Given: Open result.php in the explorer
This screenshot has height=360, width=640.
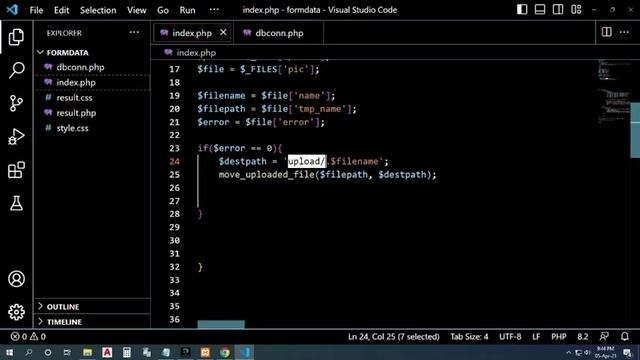Looking at the screenshot, I should tap(92, 113).
